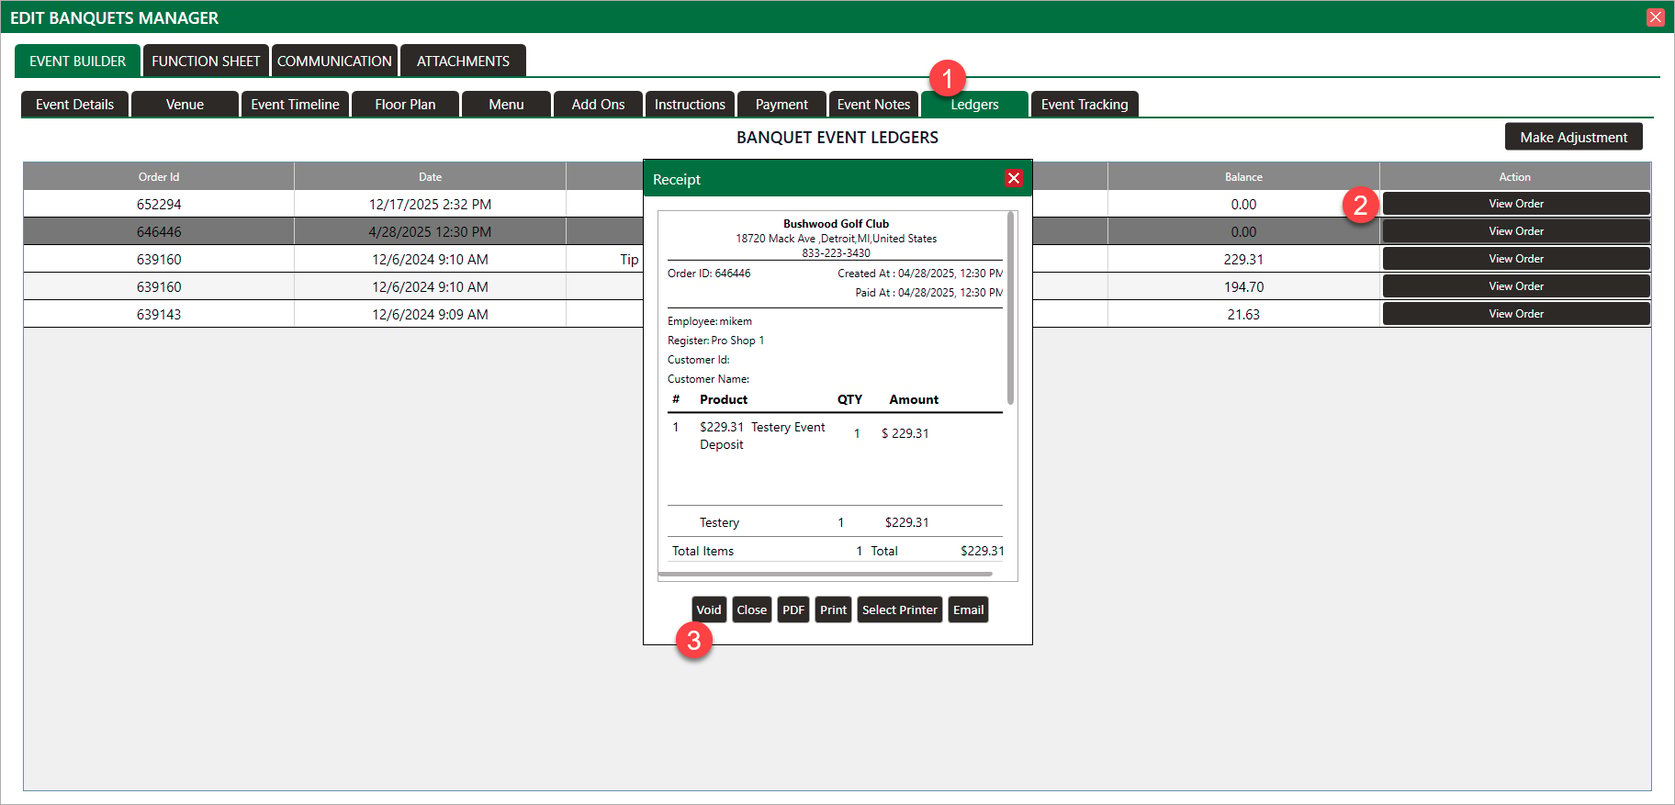Open the Communication tab
1675x805 pixels.
tap(335, 61)
